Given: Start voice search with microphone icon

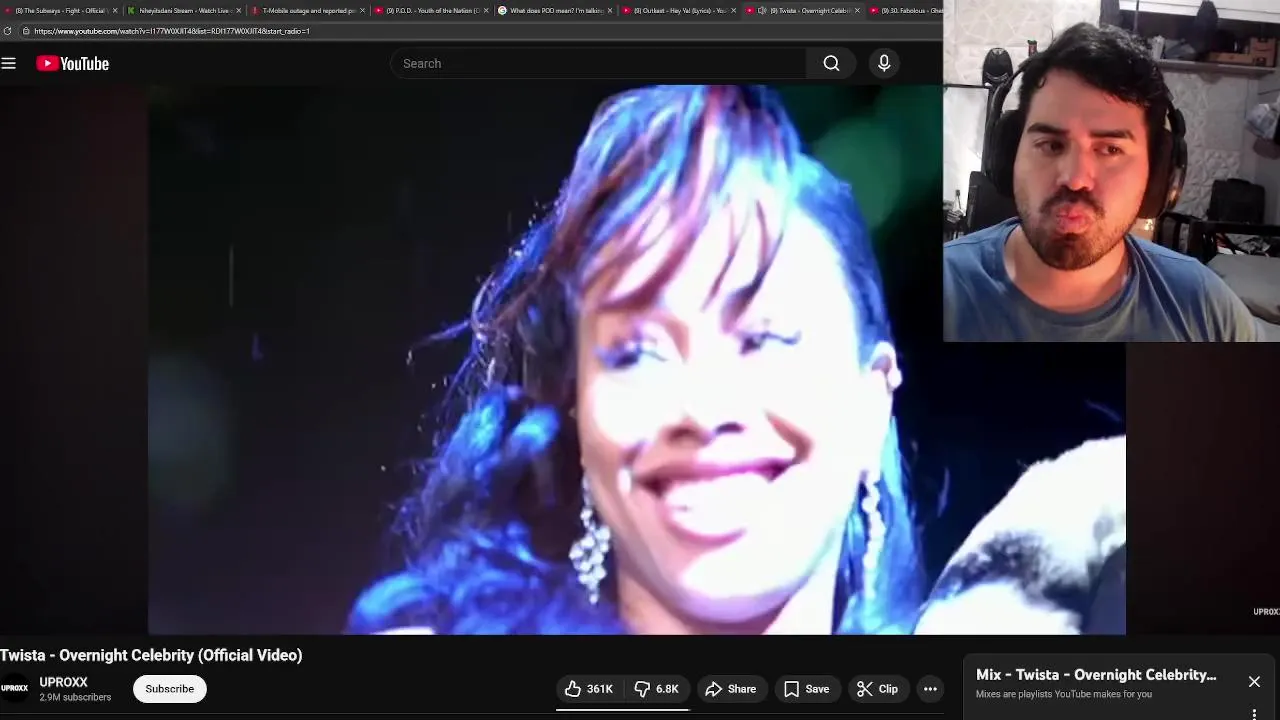Looking at the screenshot, I should (884, 63).
